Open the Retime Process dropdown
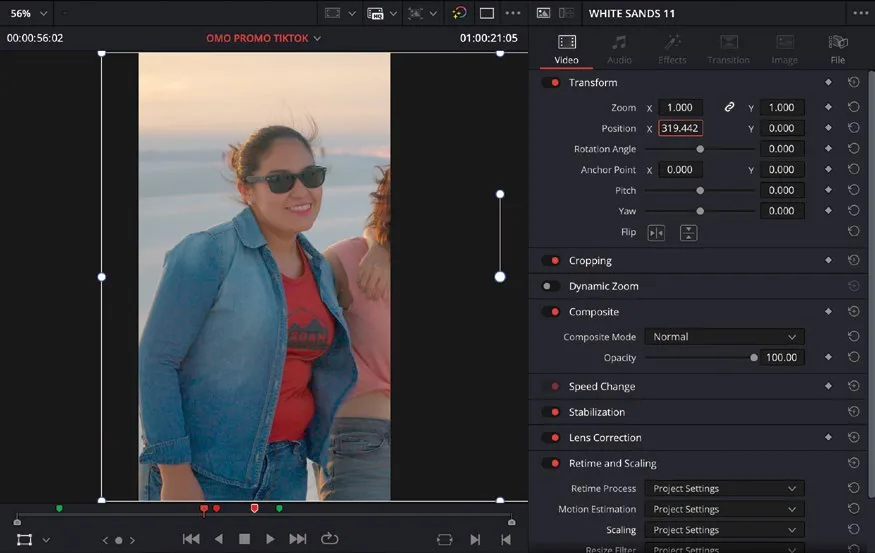The height and width of the screenshot is (553, 875). (724, 488)
